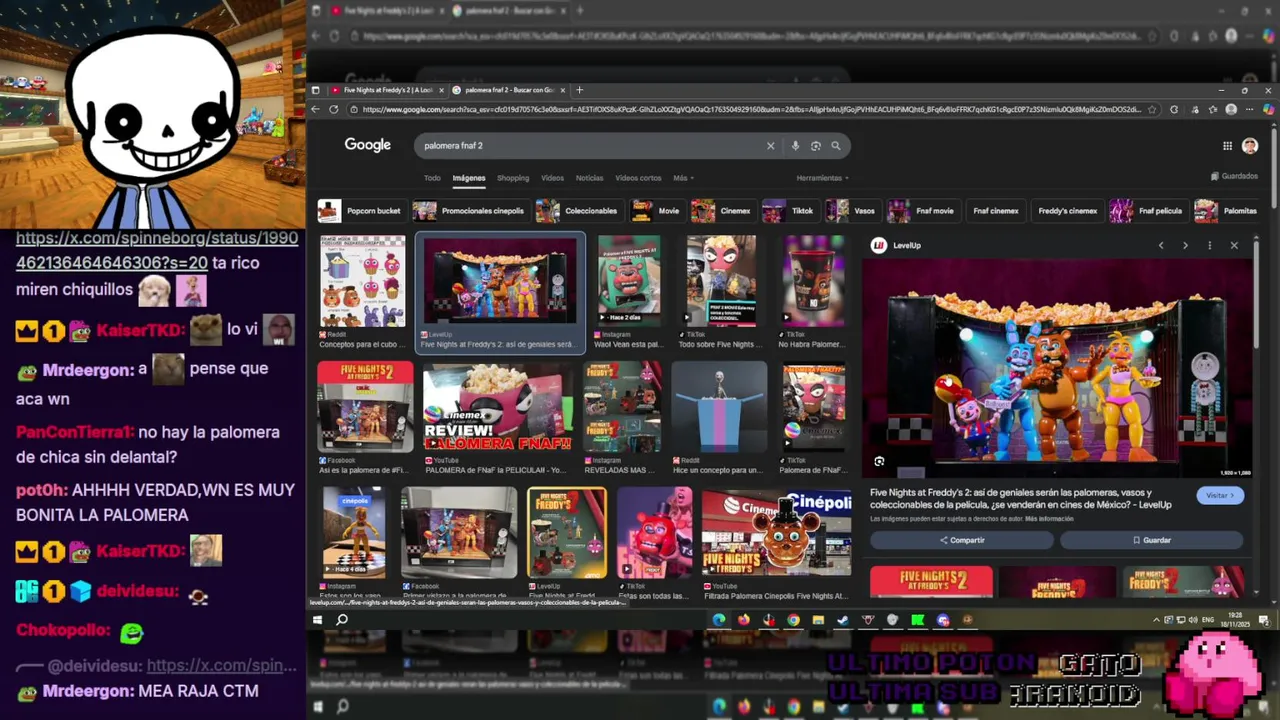Filter by Fnaf pelicula chip
This screenshot has width=1280, height=720.
(x=1148, y=211)
